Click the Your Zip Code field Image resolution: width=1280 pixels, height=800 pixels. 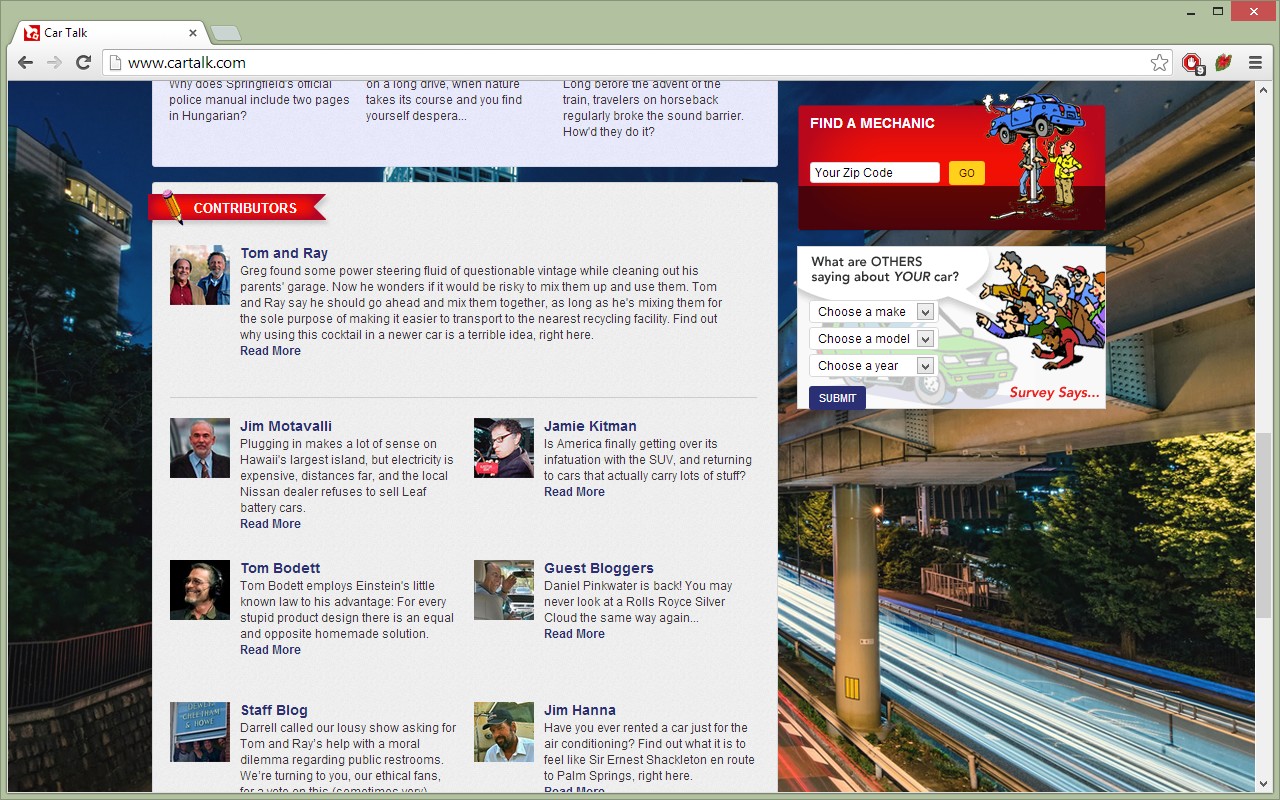click(x=875, y=173)
